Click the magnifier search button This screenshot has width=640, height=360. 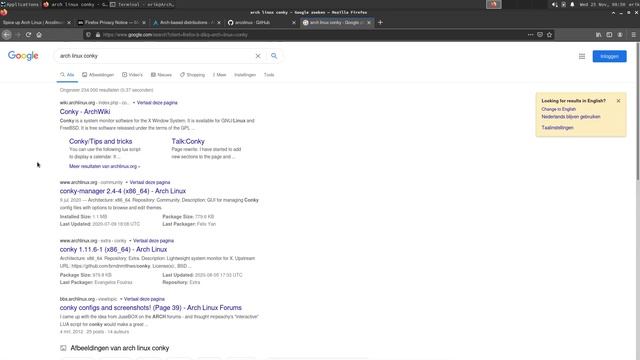tap(274, 56)
